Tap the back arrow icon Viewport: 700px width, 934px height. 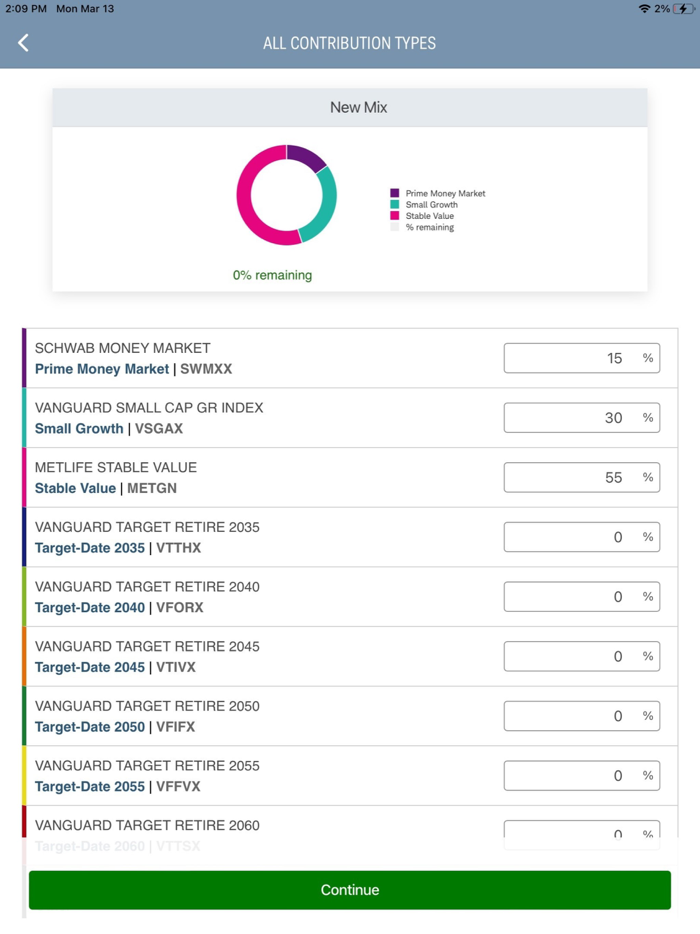[23, 42]
